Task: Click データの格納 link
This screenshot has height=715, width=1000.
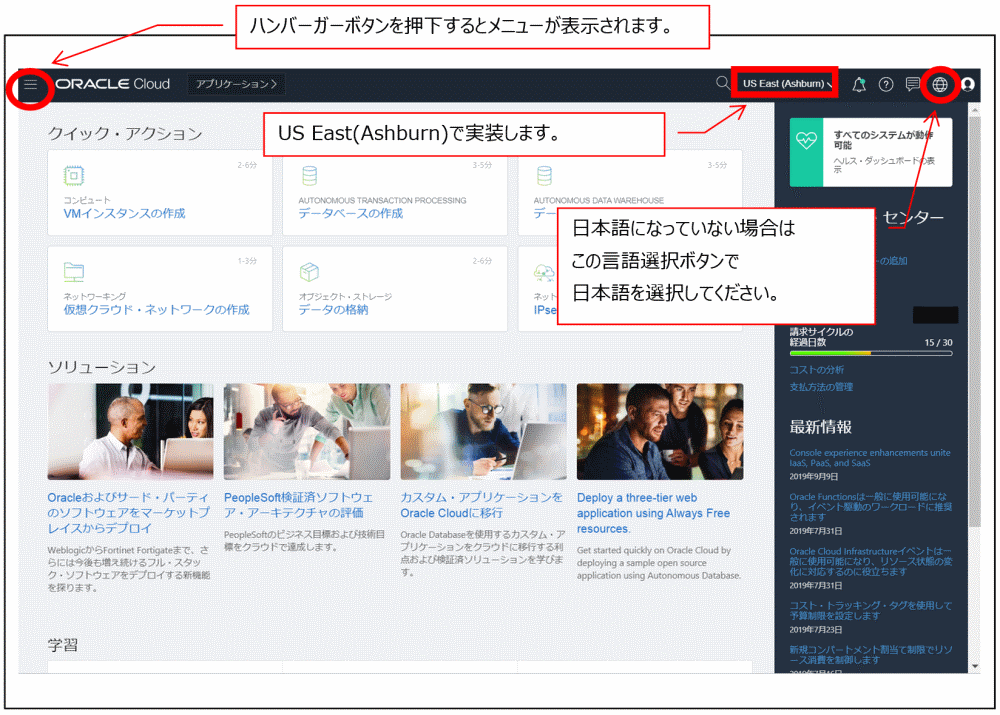Action: coord(334,310)
